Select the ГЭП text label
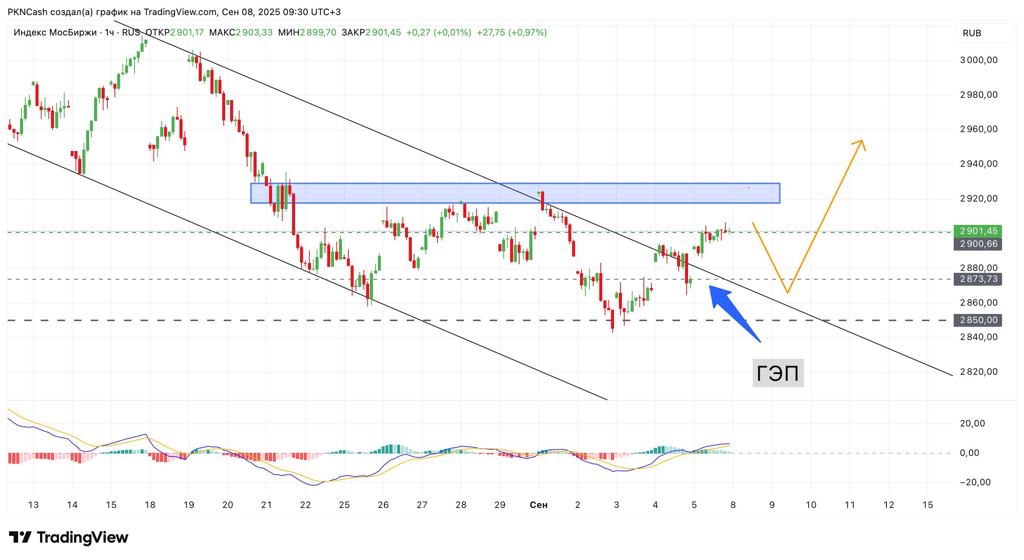Screen dimensions: 1024x560 (x=778, y=373)
